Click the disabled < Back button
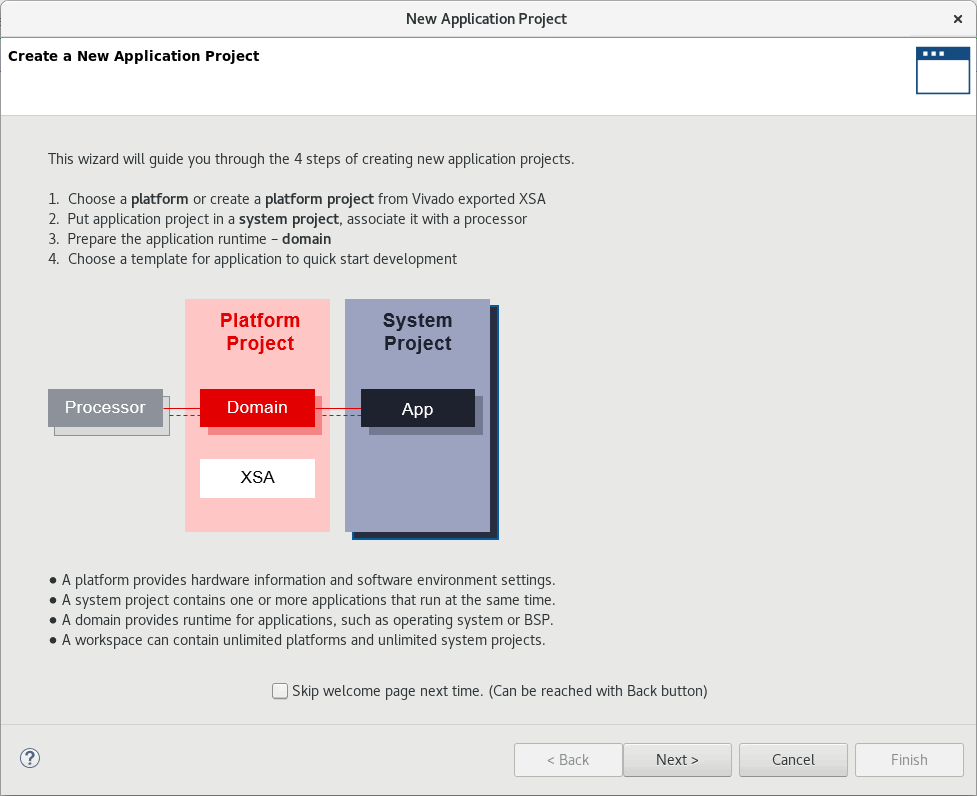The width and height of the screenshot is (977, 796). 568,760
